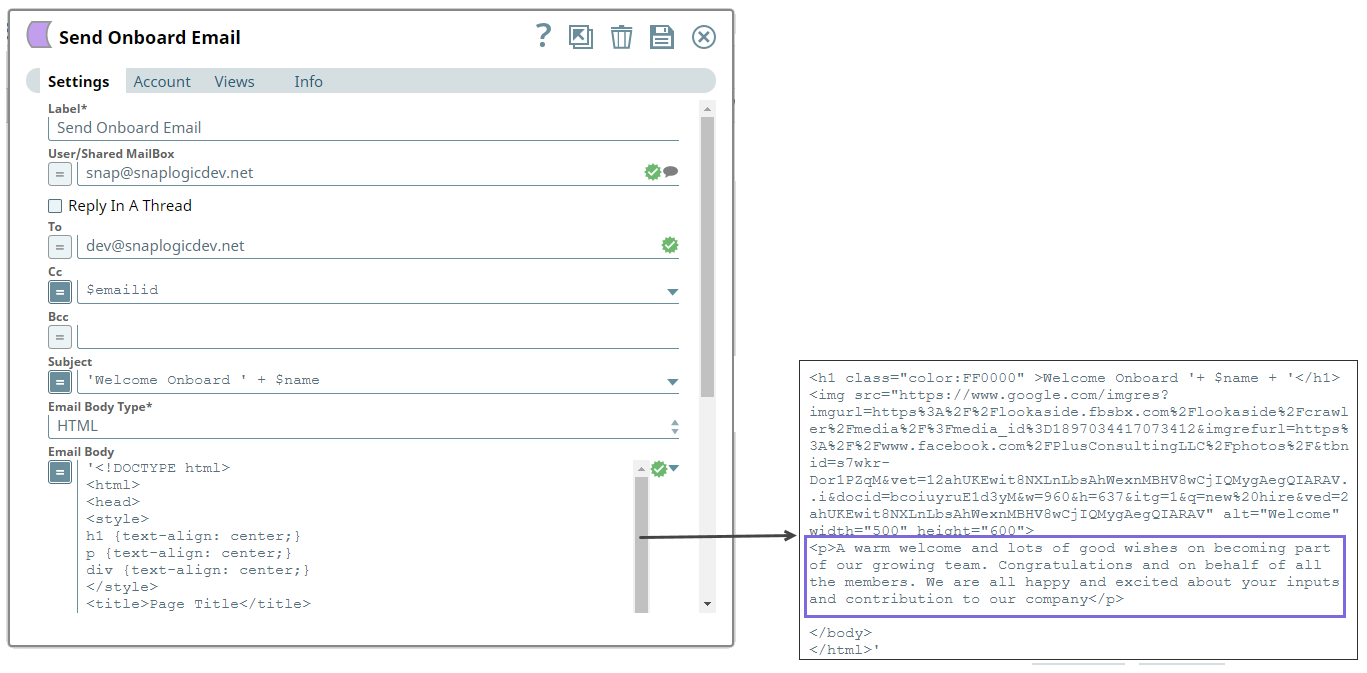Click the comment bubble in the mailbox field

[x=671, y=172]
